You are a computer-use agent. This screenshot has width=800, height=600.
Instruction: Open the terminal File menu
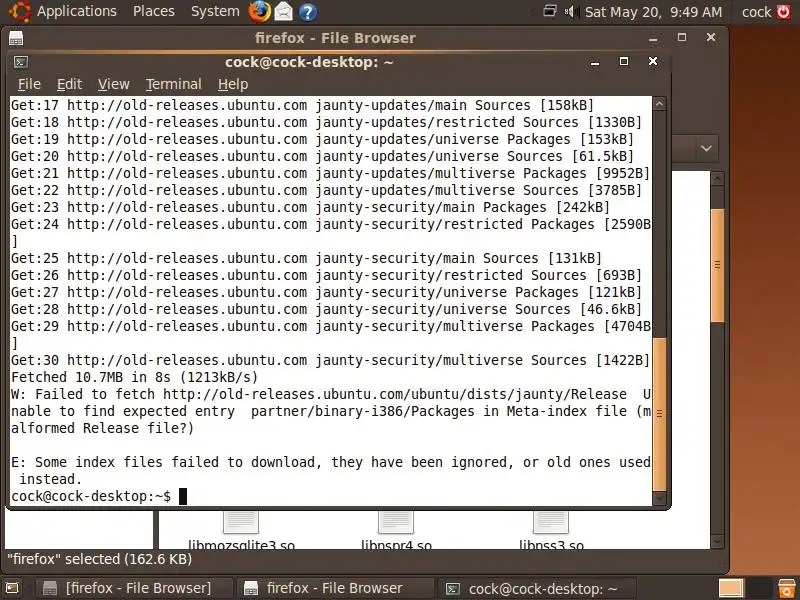click(x=29, y=84)
